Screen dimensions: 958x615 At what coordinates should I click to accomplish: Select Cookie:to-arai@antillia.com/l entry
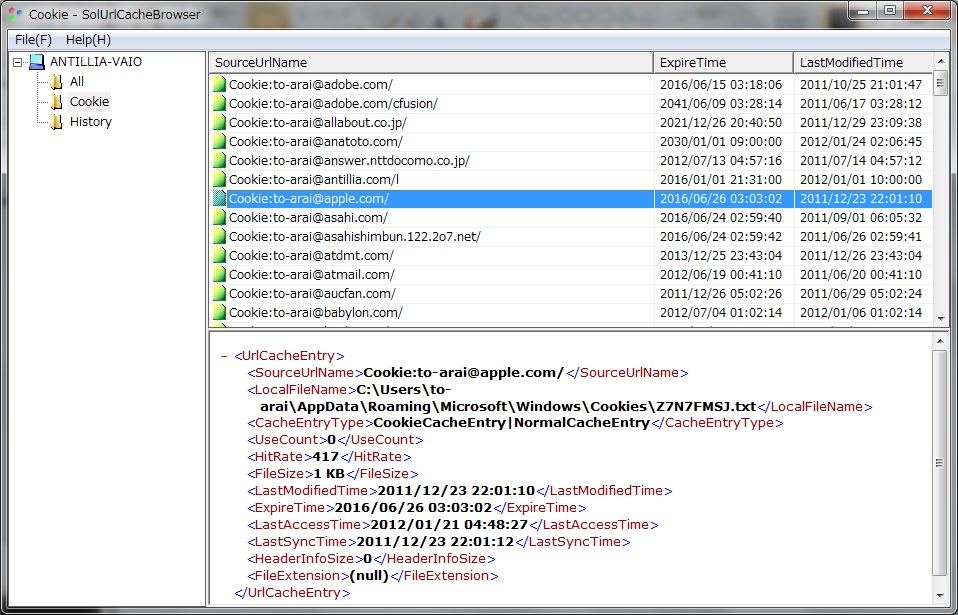click(314, 180)
